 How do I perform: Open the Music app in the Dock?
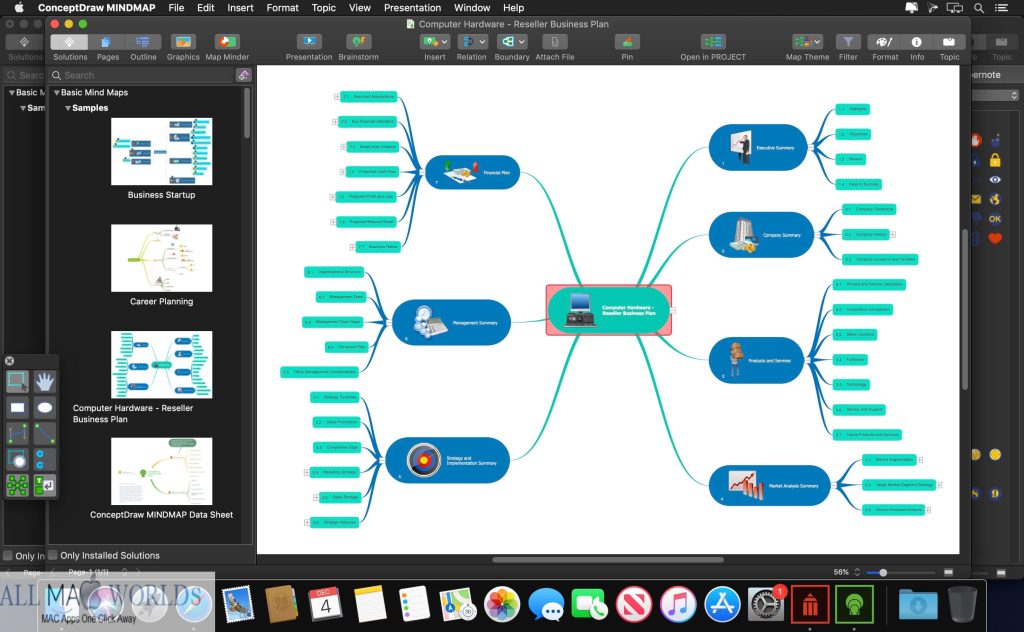[678, 603]
